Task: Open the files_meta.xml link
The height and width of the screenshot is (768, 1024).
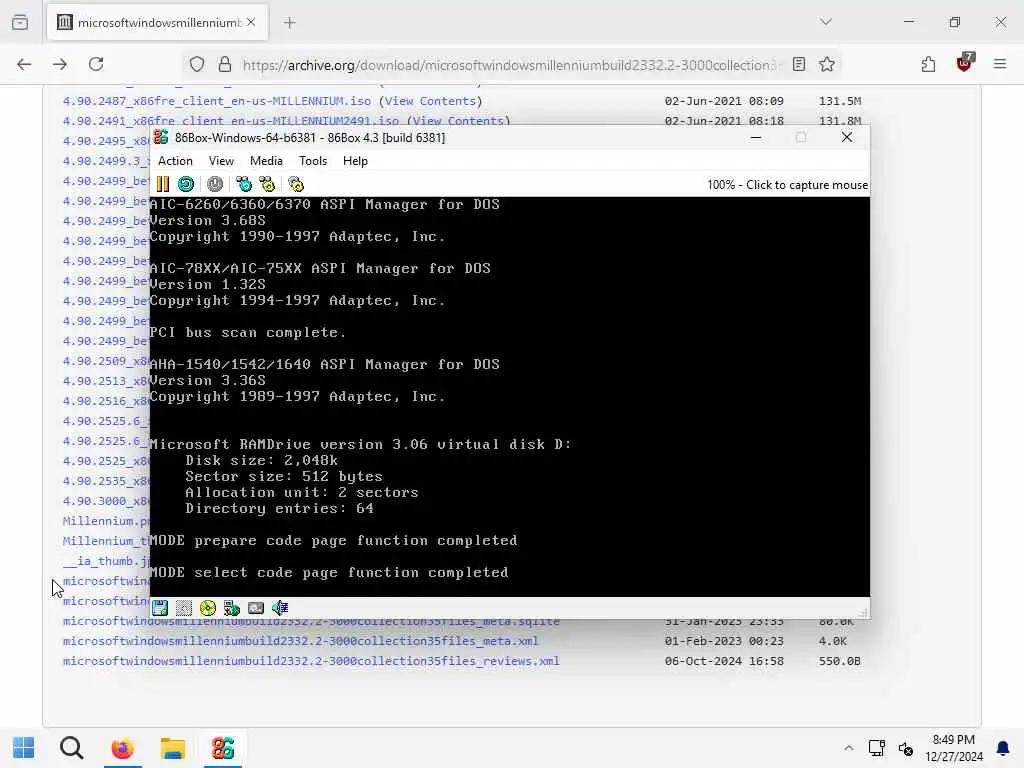Action: tap(300, 641)
